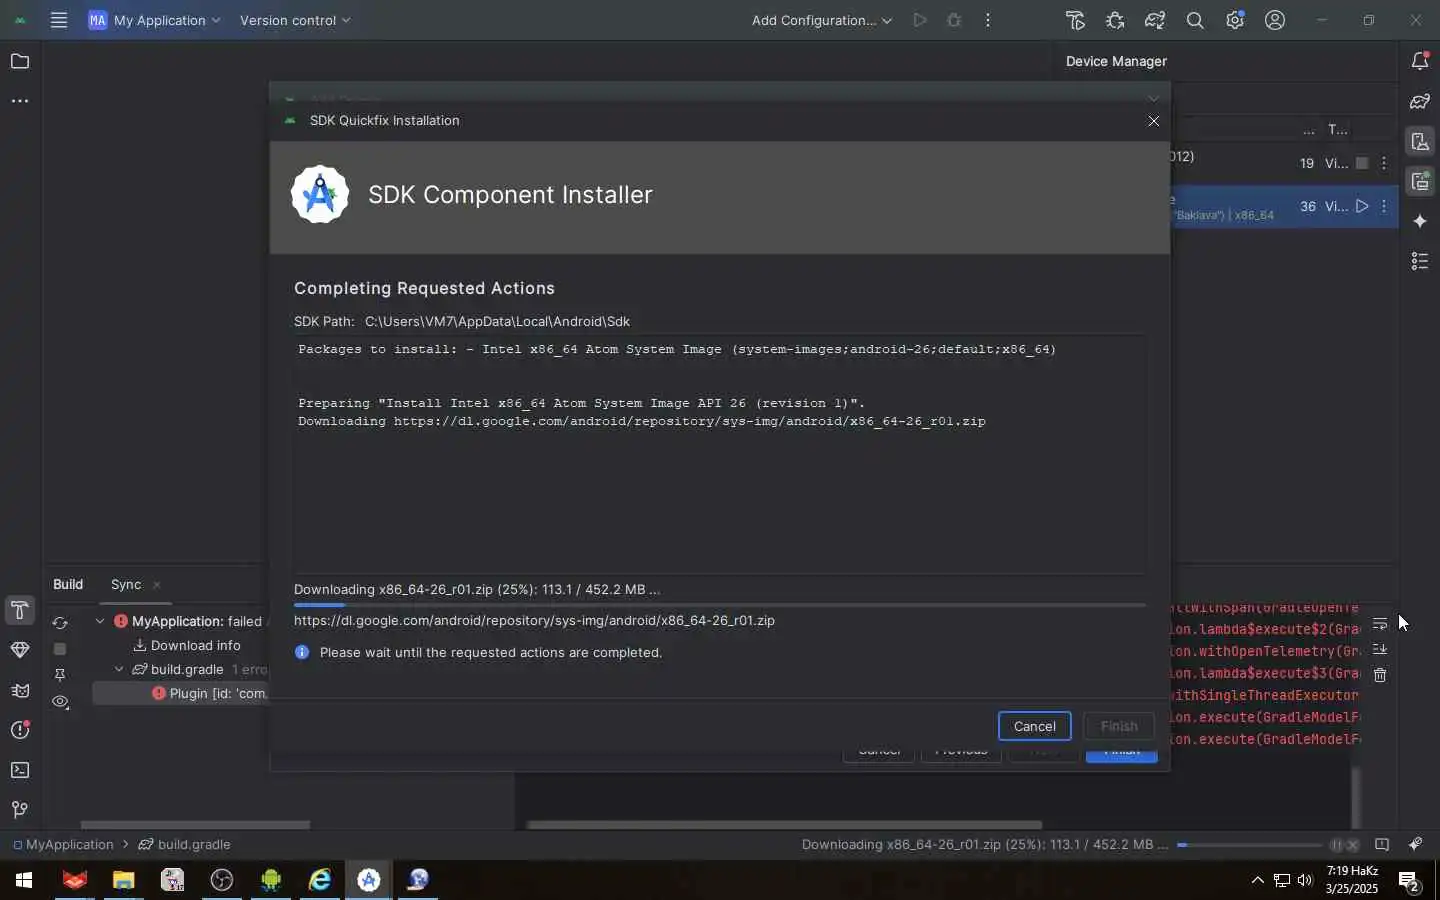Open the main hamburger menu
The image size is (1440, 900).
(x=59, y=20)
